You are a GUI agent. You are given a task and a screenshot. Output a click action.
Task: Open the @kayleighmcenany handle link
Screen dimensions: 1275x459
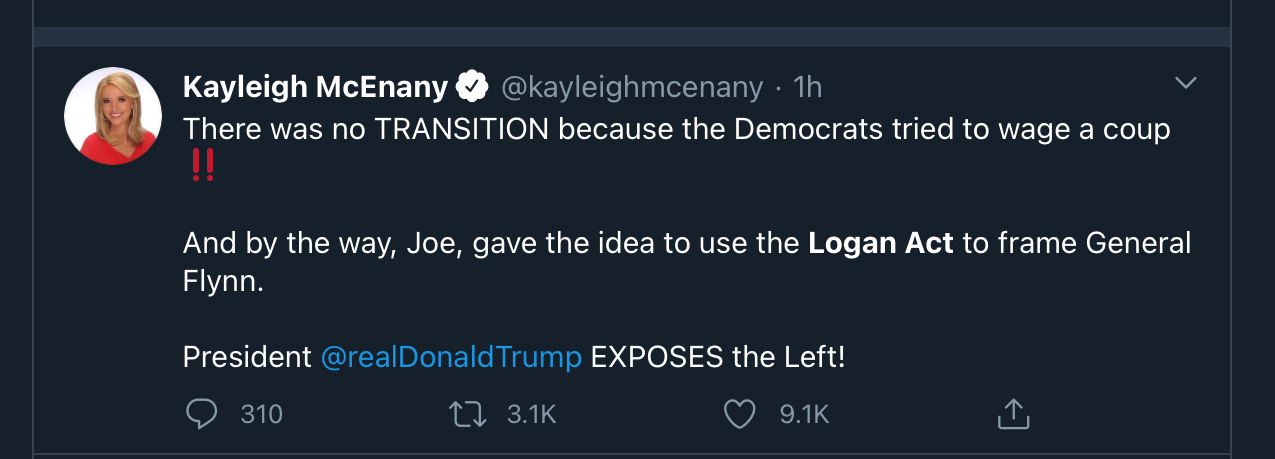tap(631, 88)
